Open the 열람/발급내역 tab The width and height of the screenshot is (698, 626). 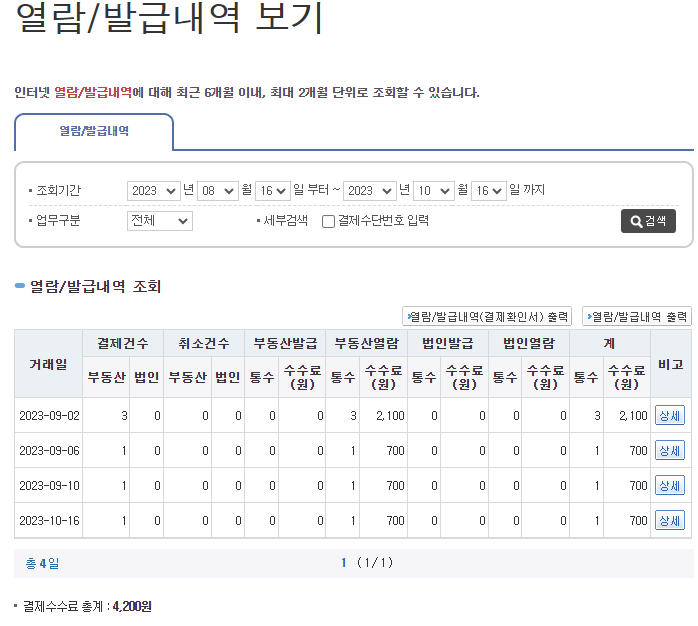(x=94, y=131)
